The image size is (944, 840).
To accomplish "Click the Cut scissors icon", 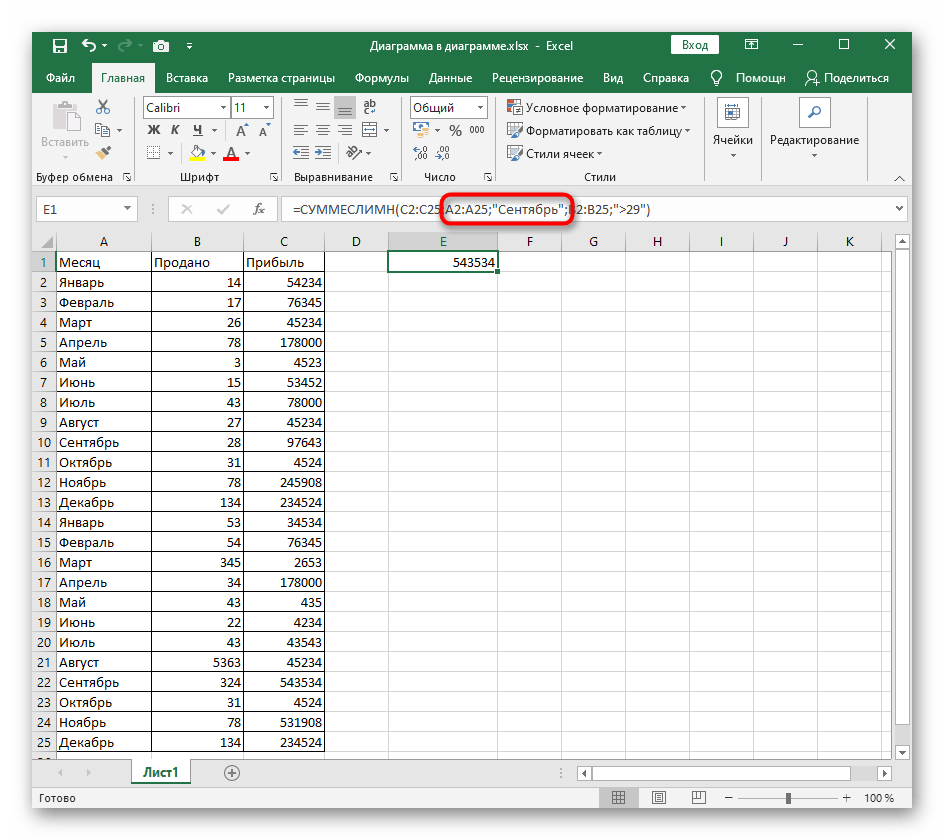I will point(102,107).
